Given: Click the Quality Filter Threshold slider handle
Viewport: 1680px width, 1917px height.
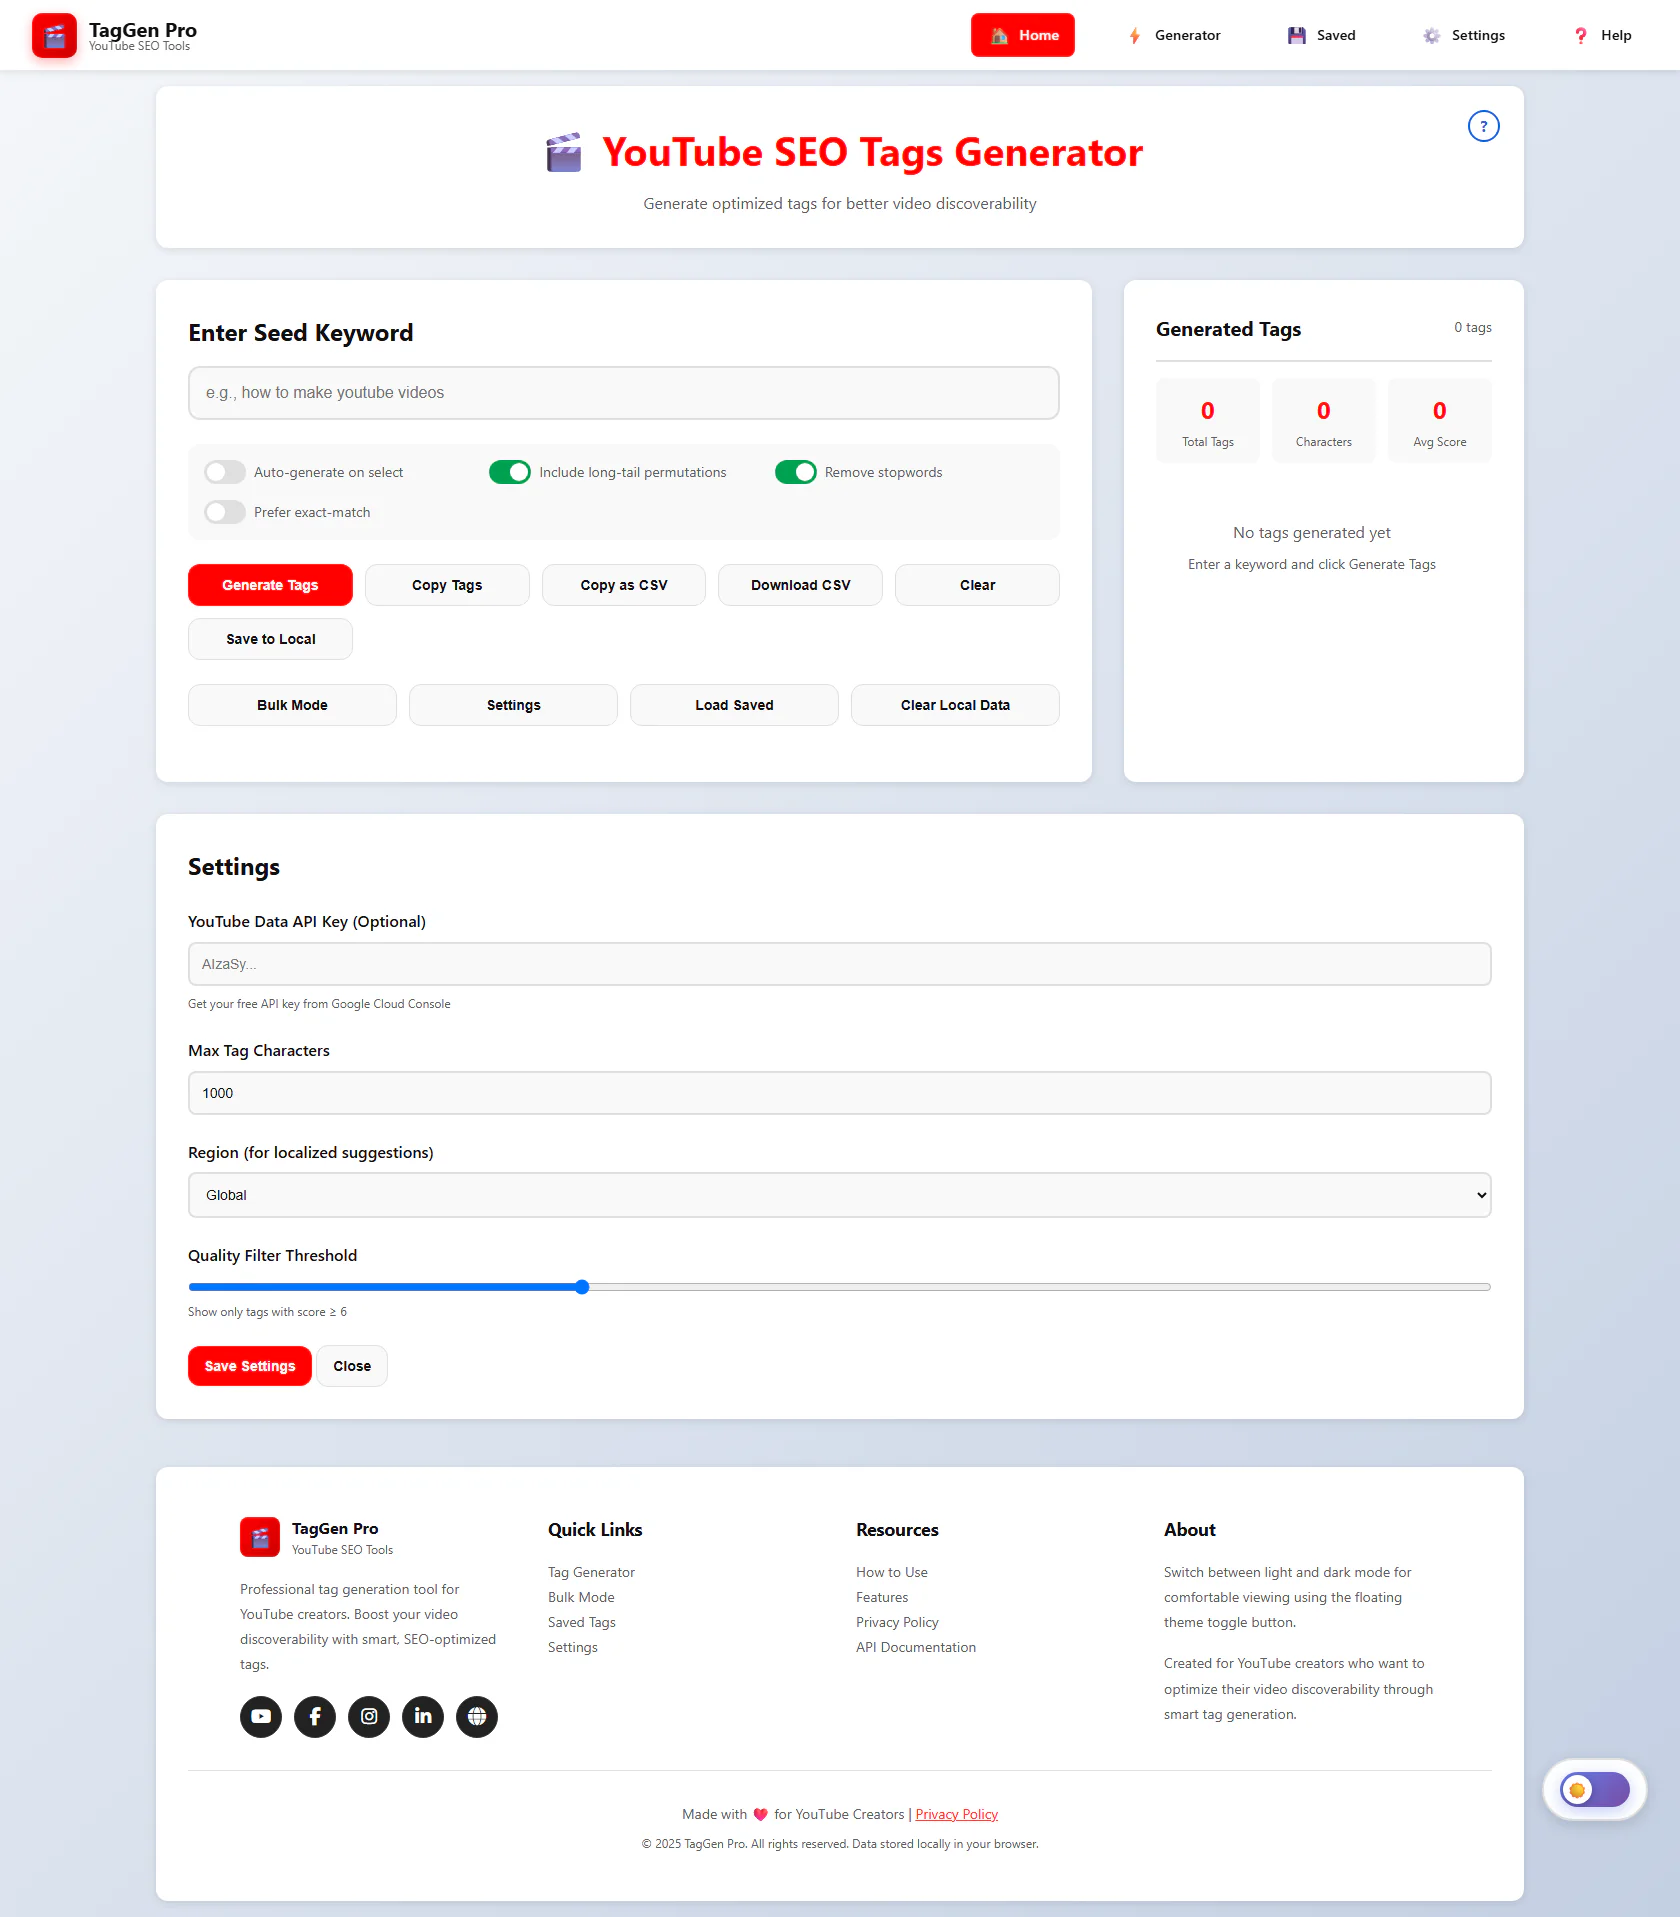Looking at the screenshot, I should (582, 1287).
